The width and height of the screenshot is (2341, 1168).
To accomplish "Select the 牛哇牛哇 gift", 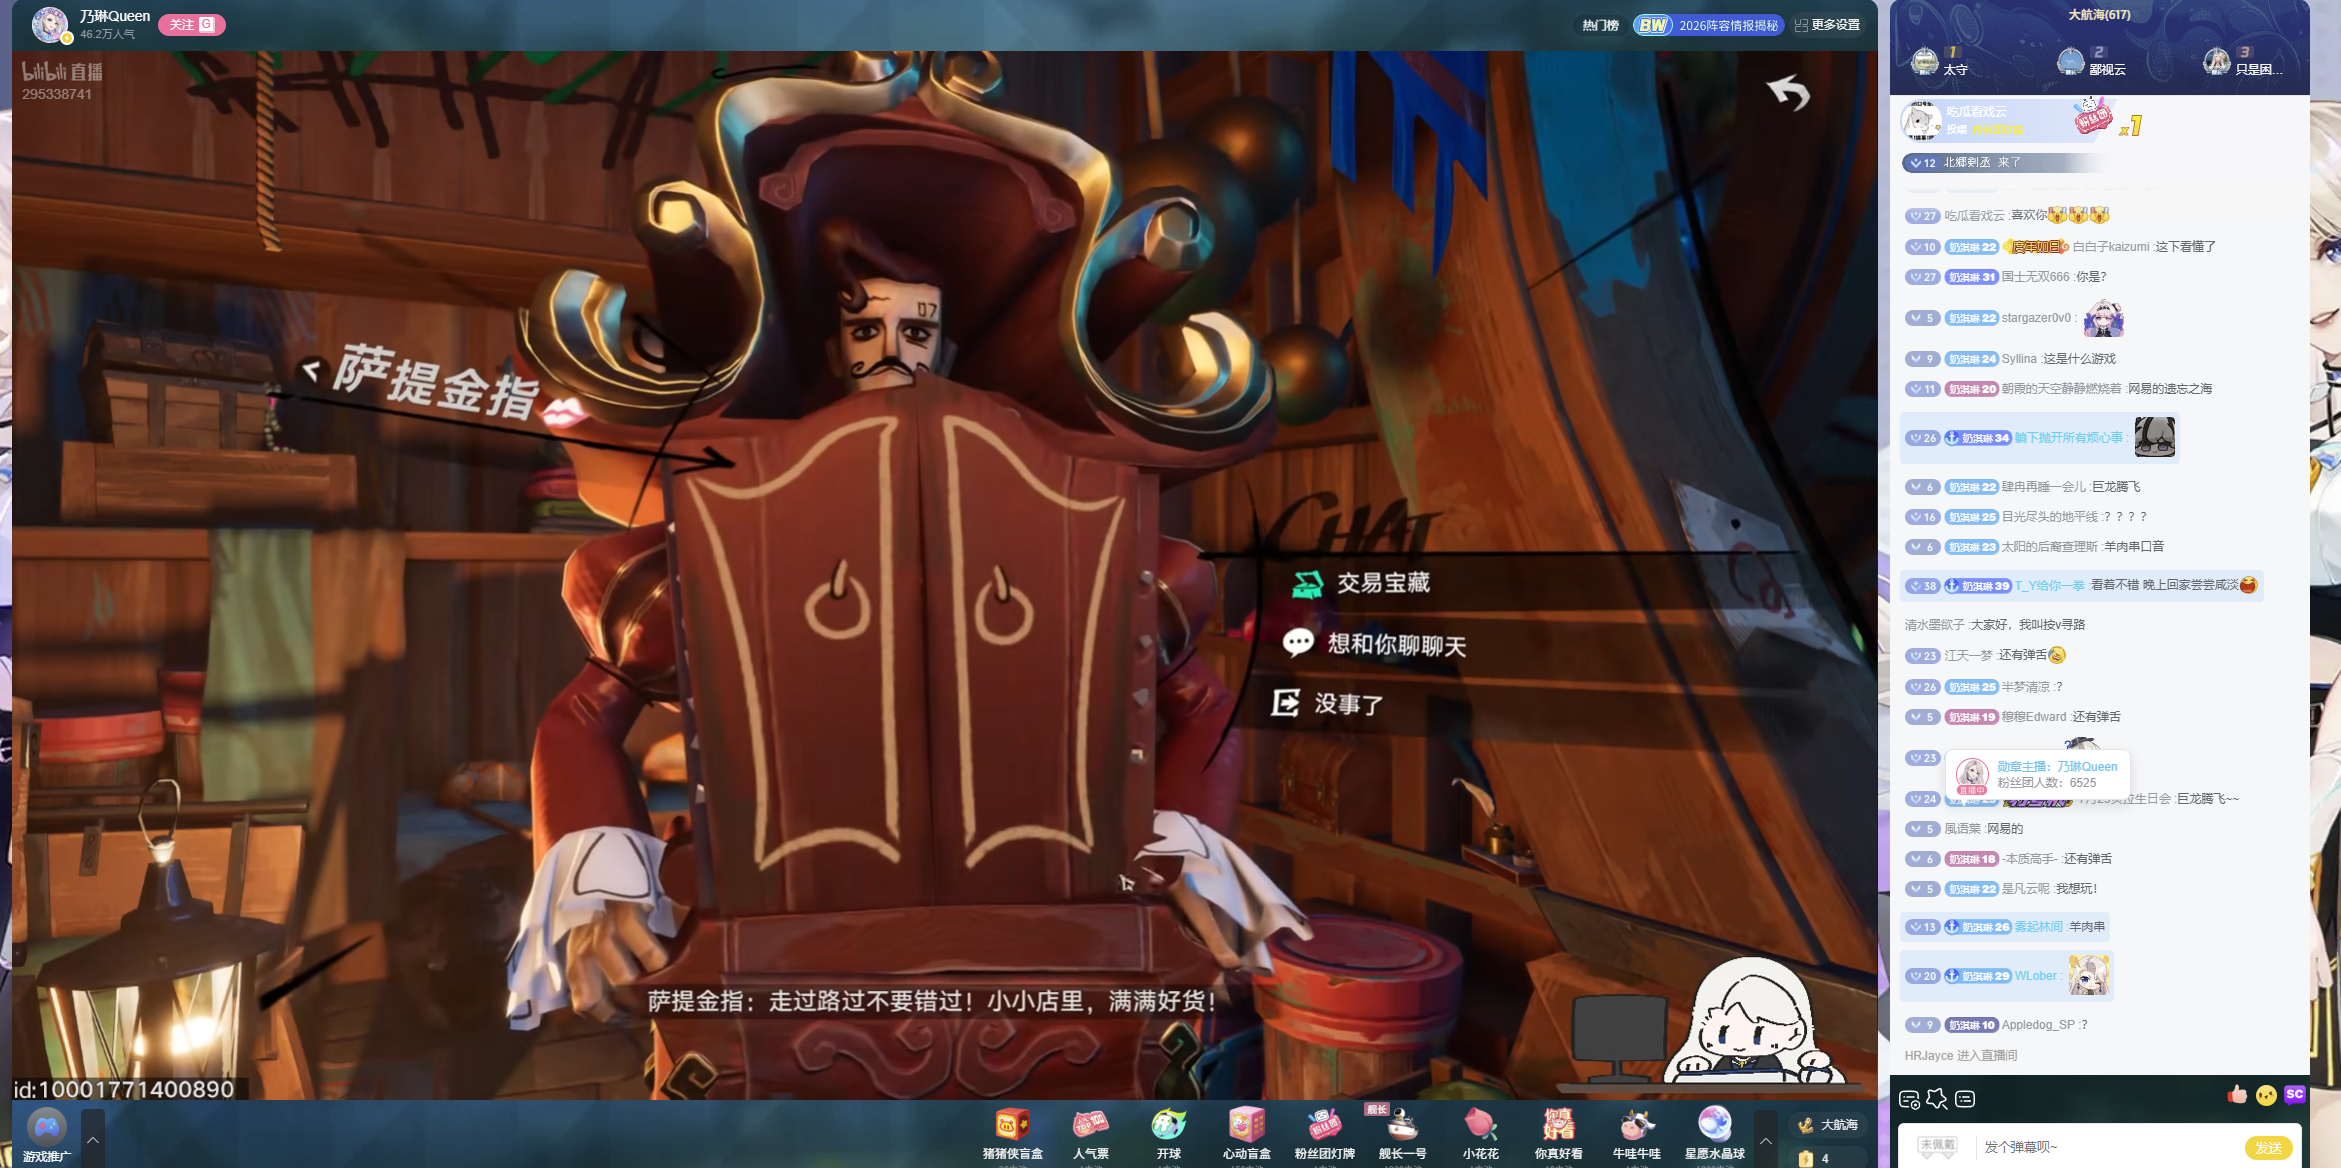I will click(1636, 1136).
